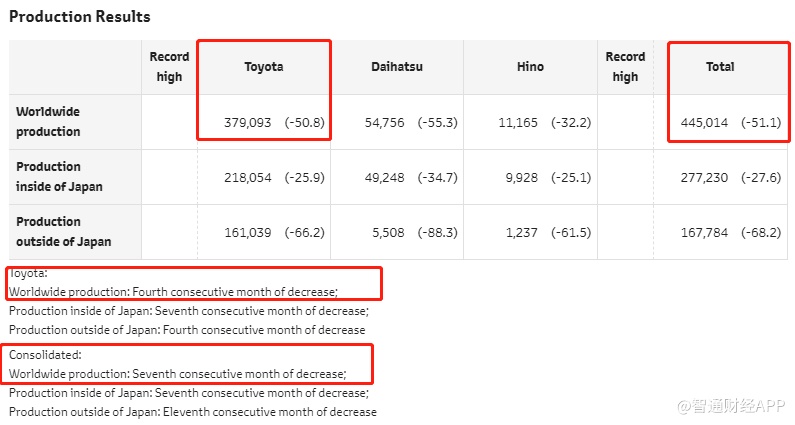Select the Consolidated label below the table

[x=45, y=355]
